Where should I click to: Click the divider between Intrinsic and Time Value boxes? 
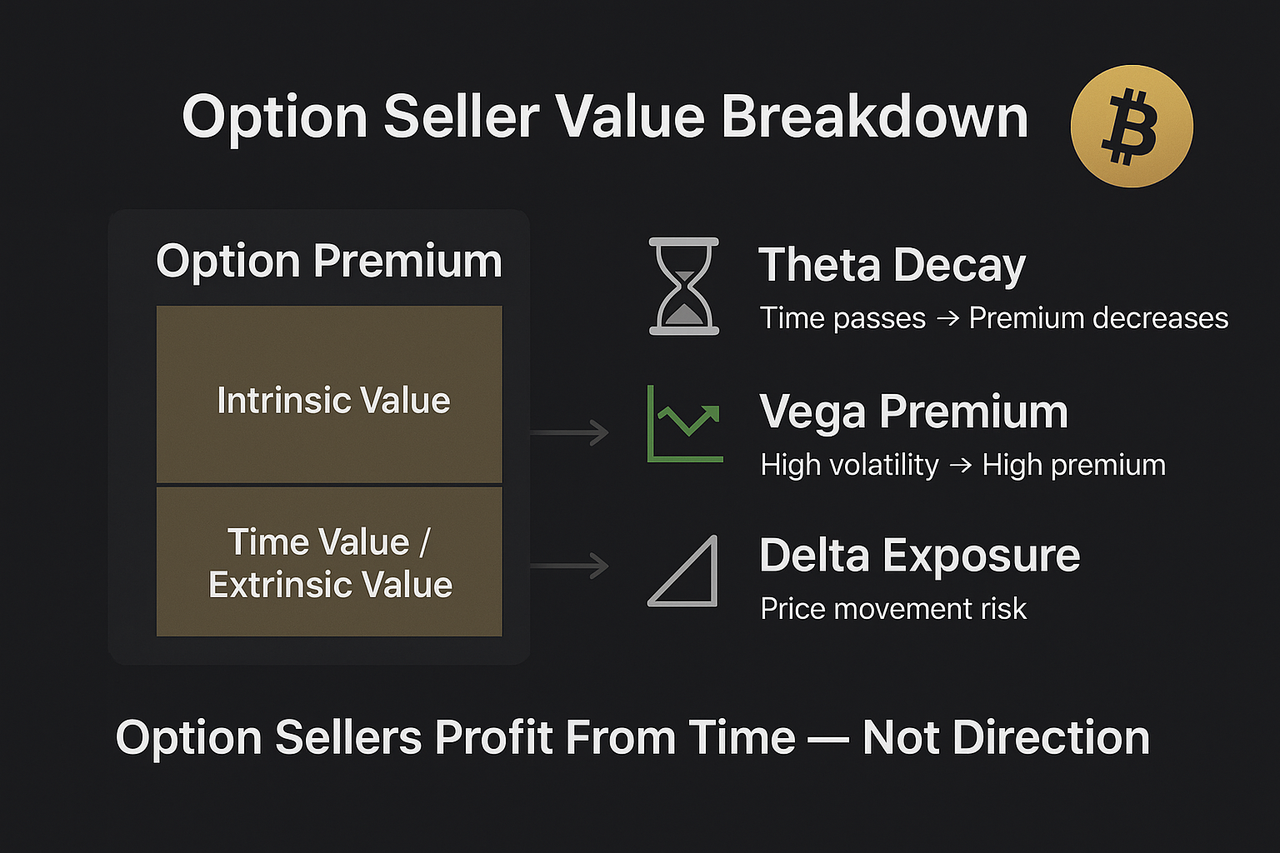[329, 485]
